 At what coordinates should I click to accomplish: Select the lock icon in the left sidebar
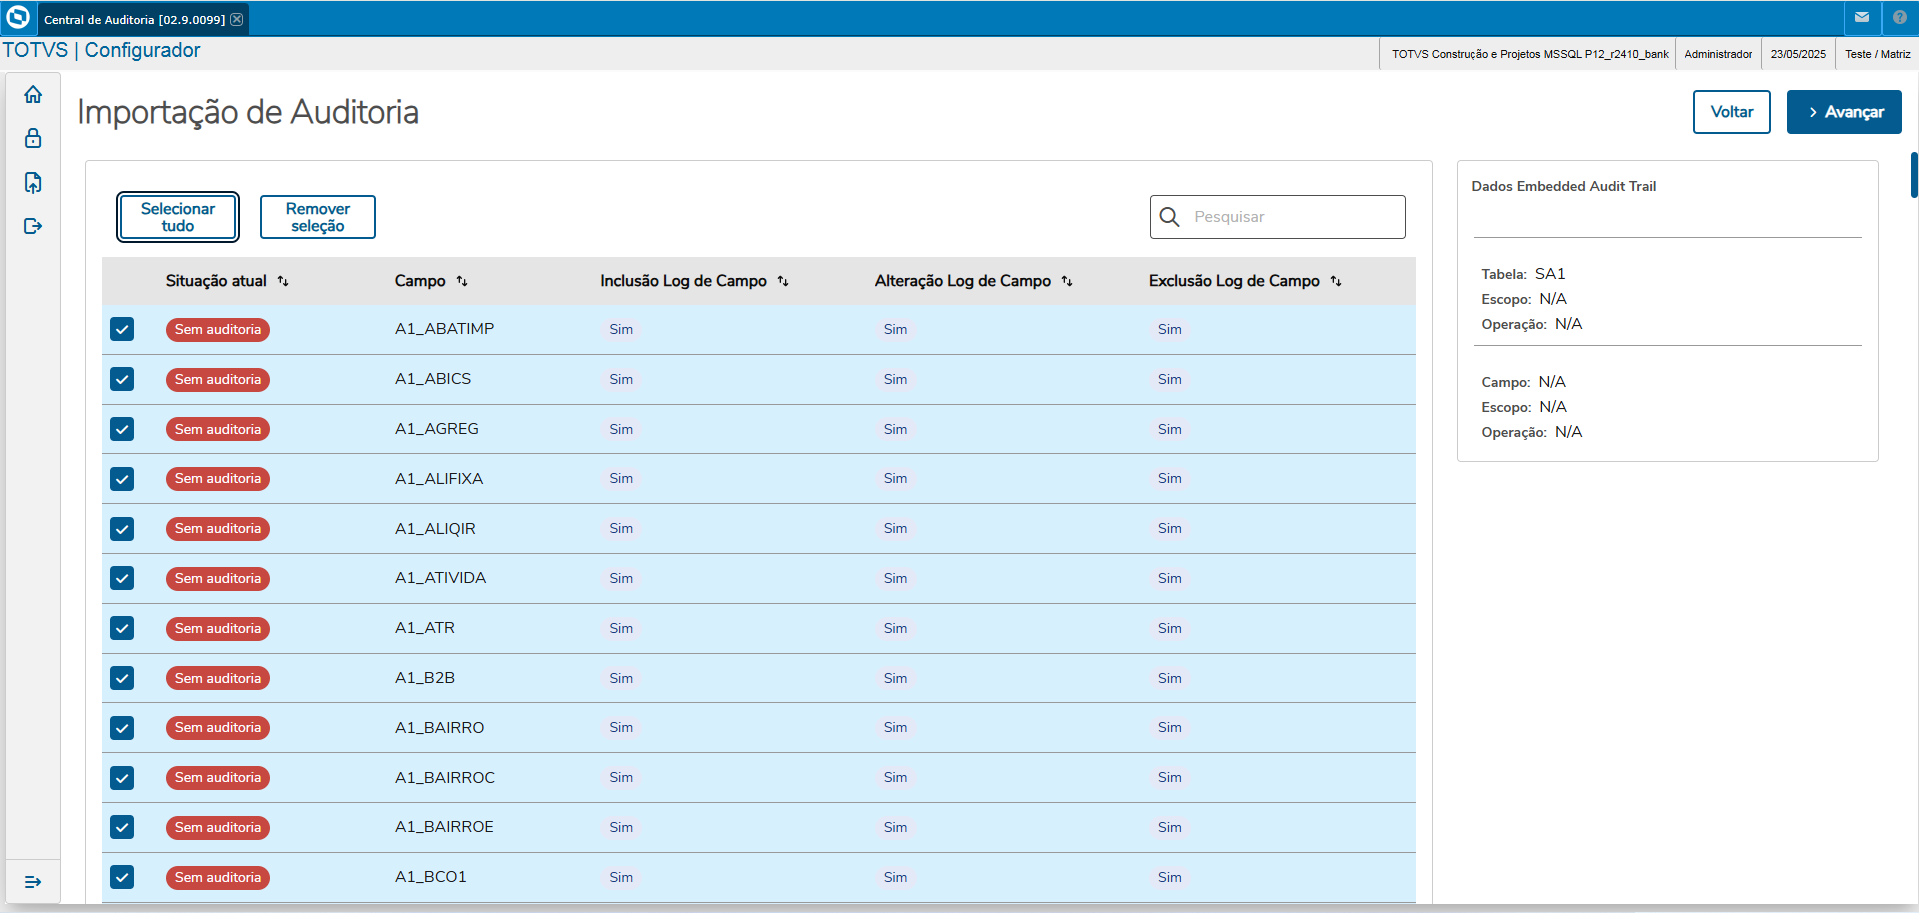pos(33,138)
